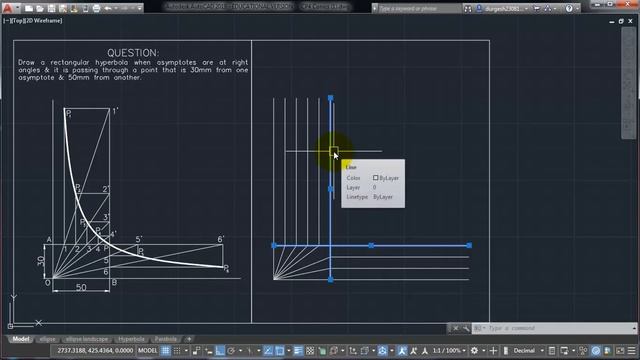The height and width of the screenshot is (360, 640).
Task: Open the 1:1 / 100% annotation scale dropdown
Action: [449, 351]
